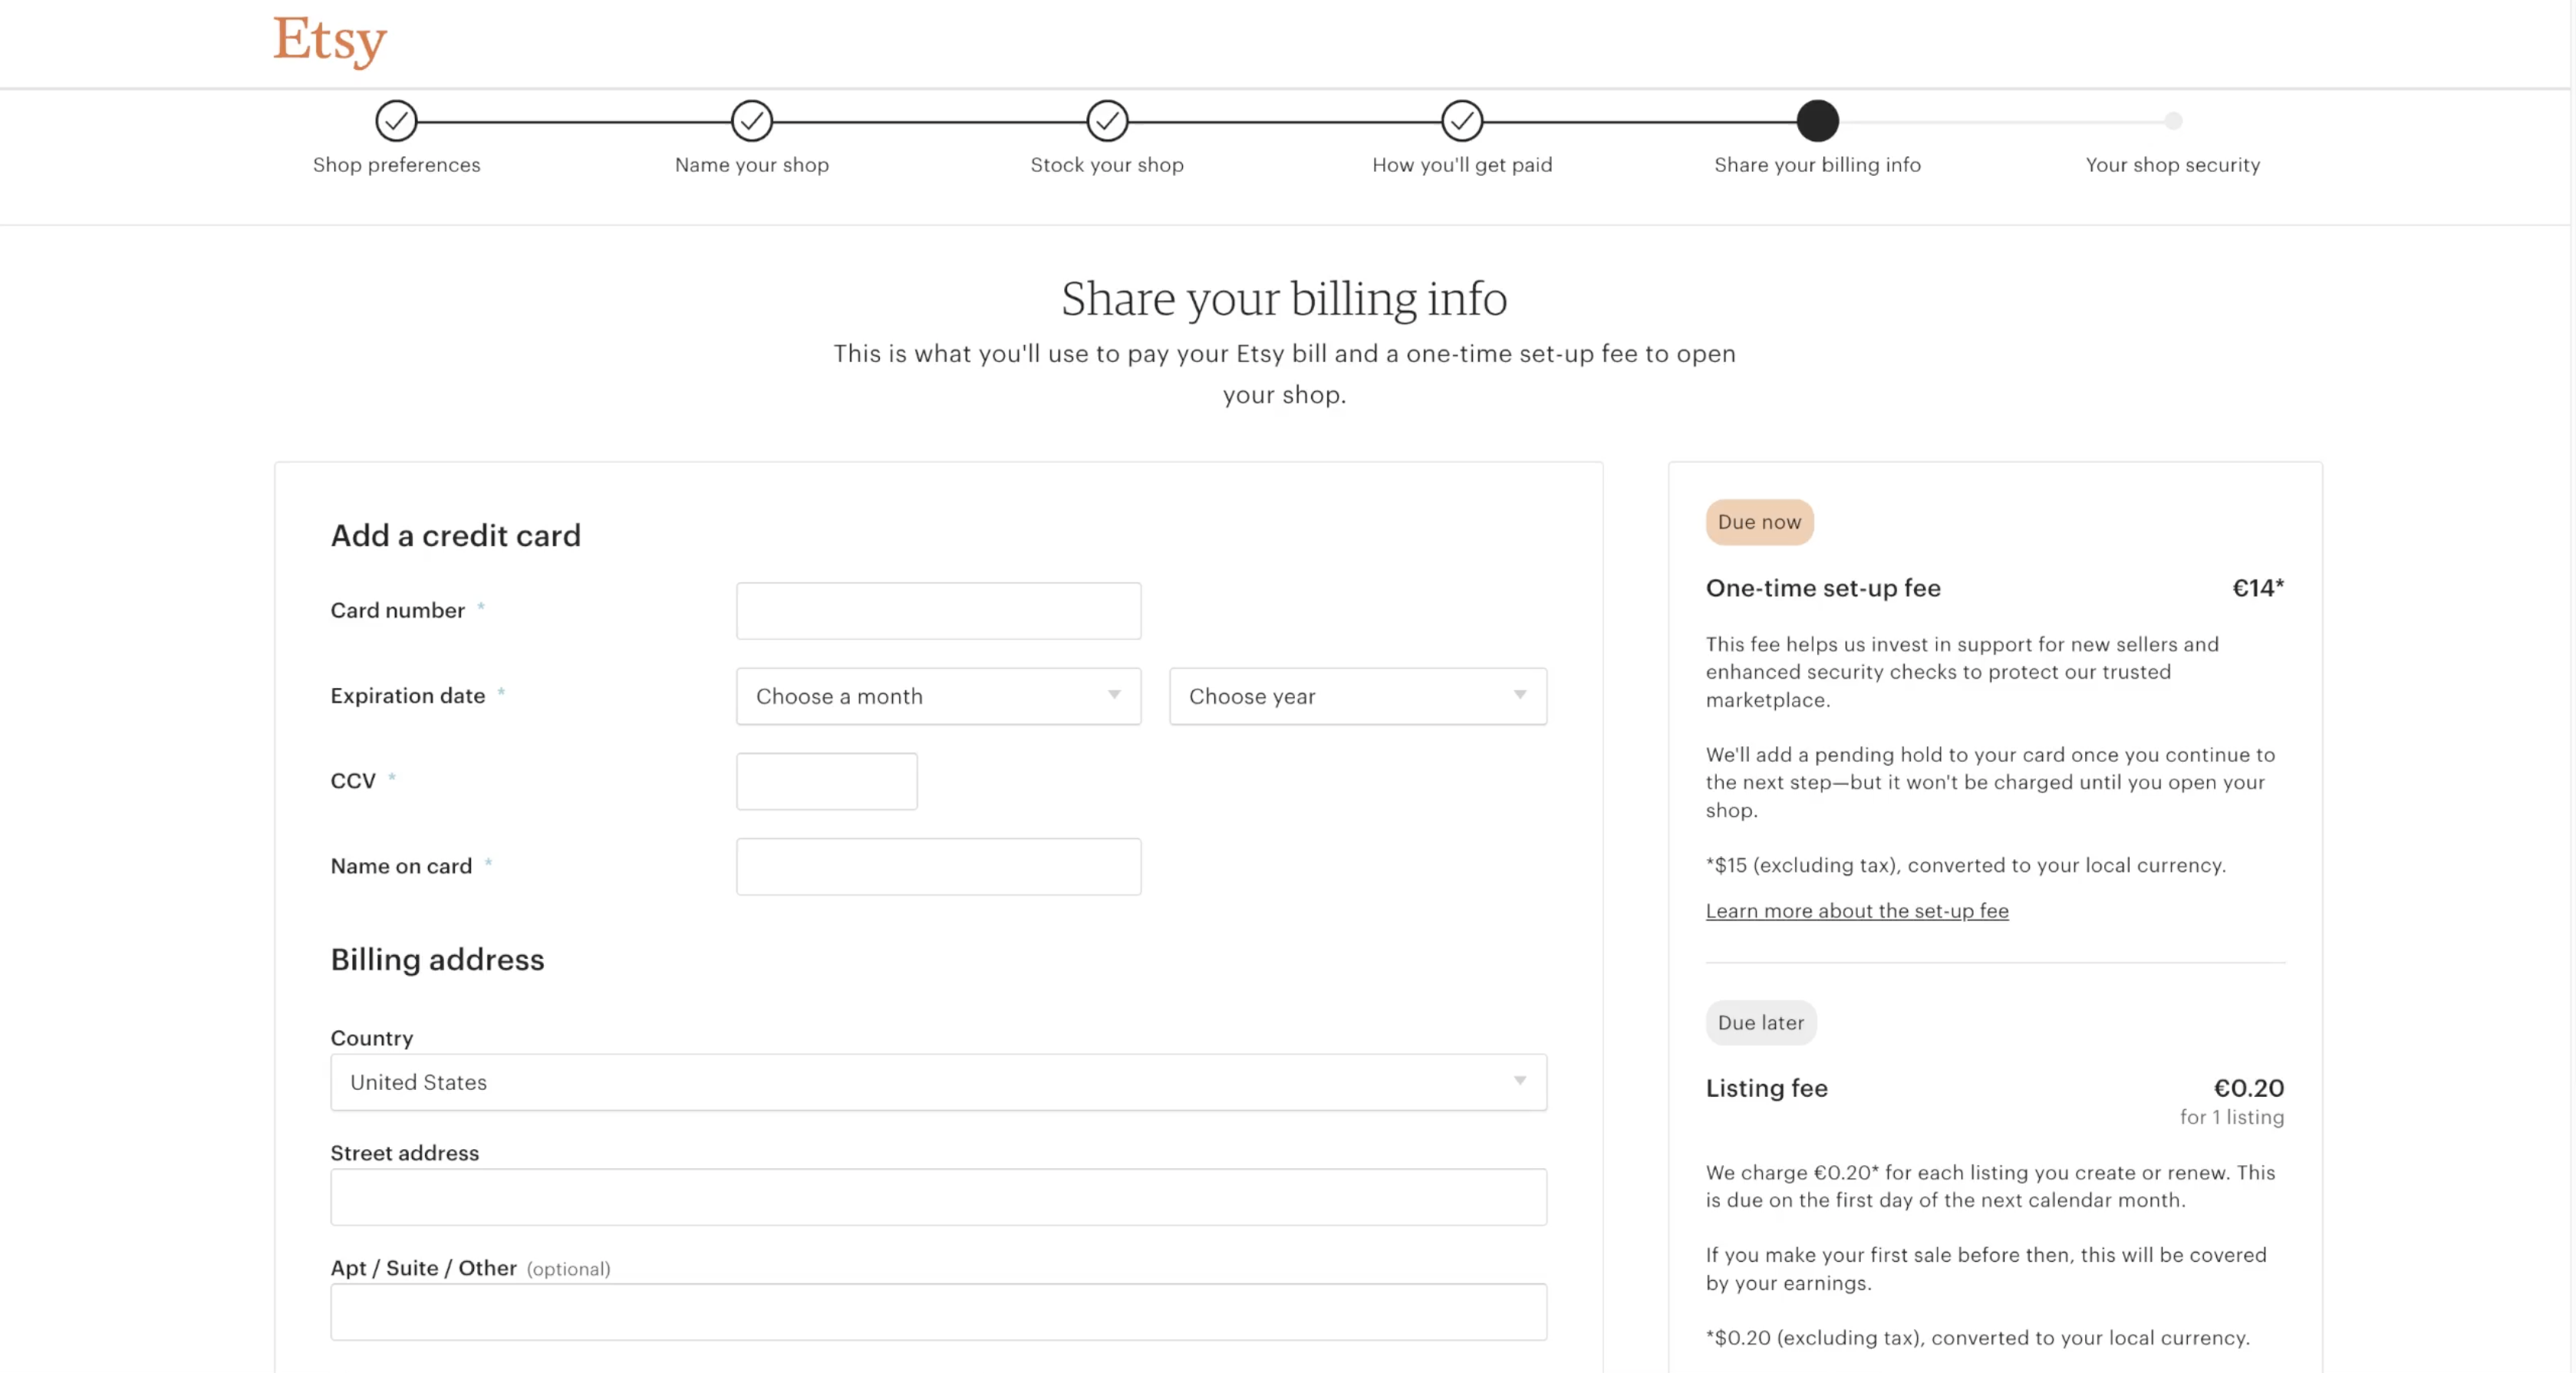Viewport: 2576px width, 1373px height.
Task: Focus the Card number field
Action: (938, 611)
